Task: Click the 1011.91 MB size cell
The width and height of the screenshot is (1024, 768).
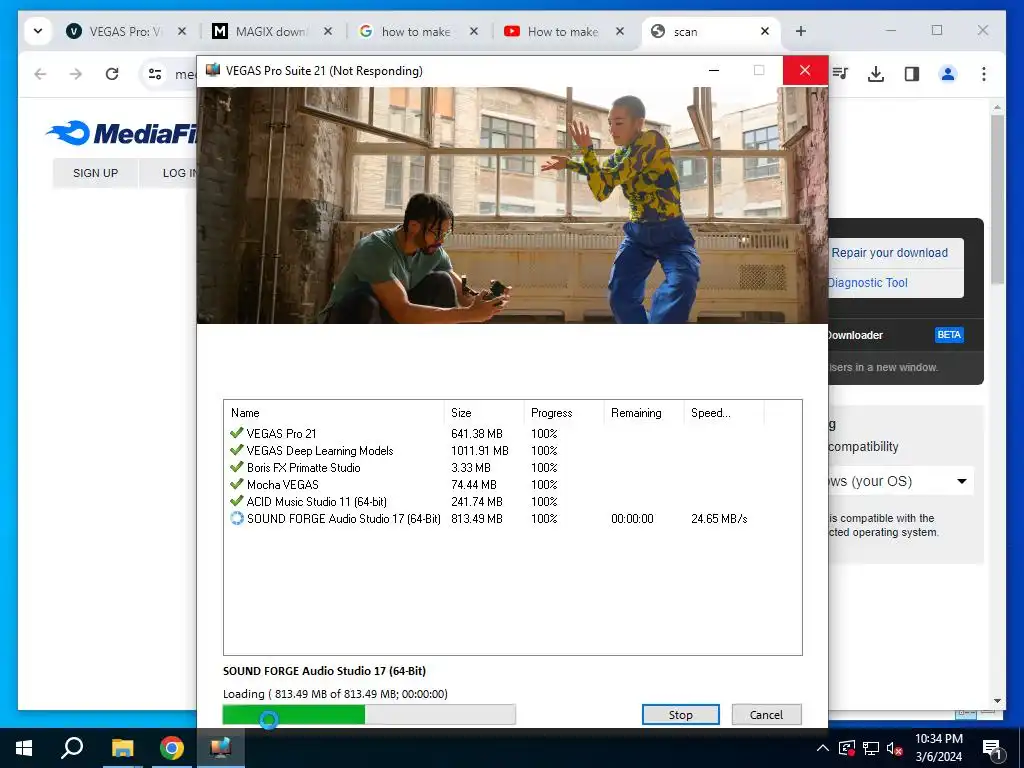Action: coord(479,451)
